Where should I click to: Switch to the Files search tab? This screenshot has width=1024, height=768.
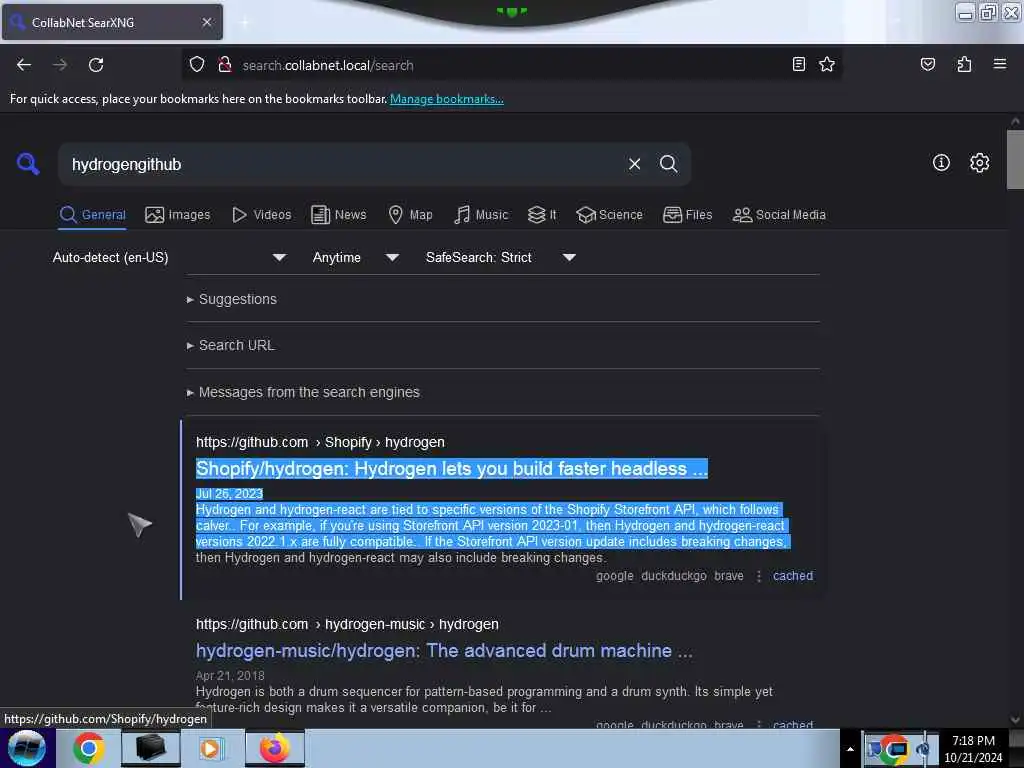(x=687, y=215)
